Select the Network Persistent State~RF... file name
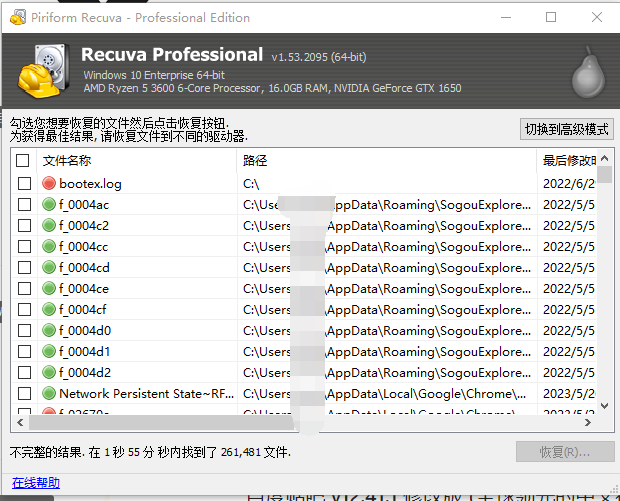This screenshot has width=620, height=501. 146,393
